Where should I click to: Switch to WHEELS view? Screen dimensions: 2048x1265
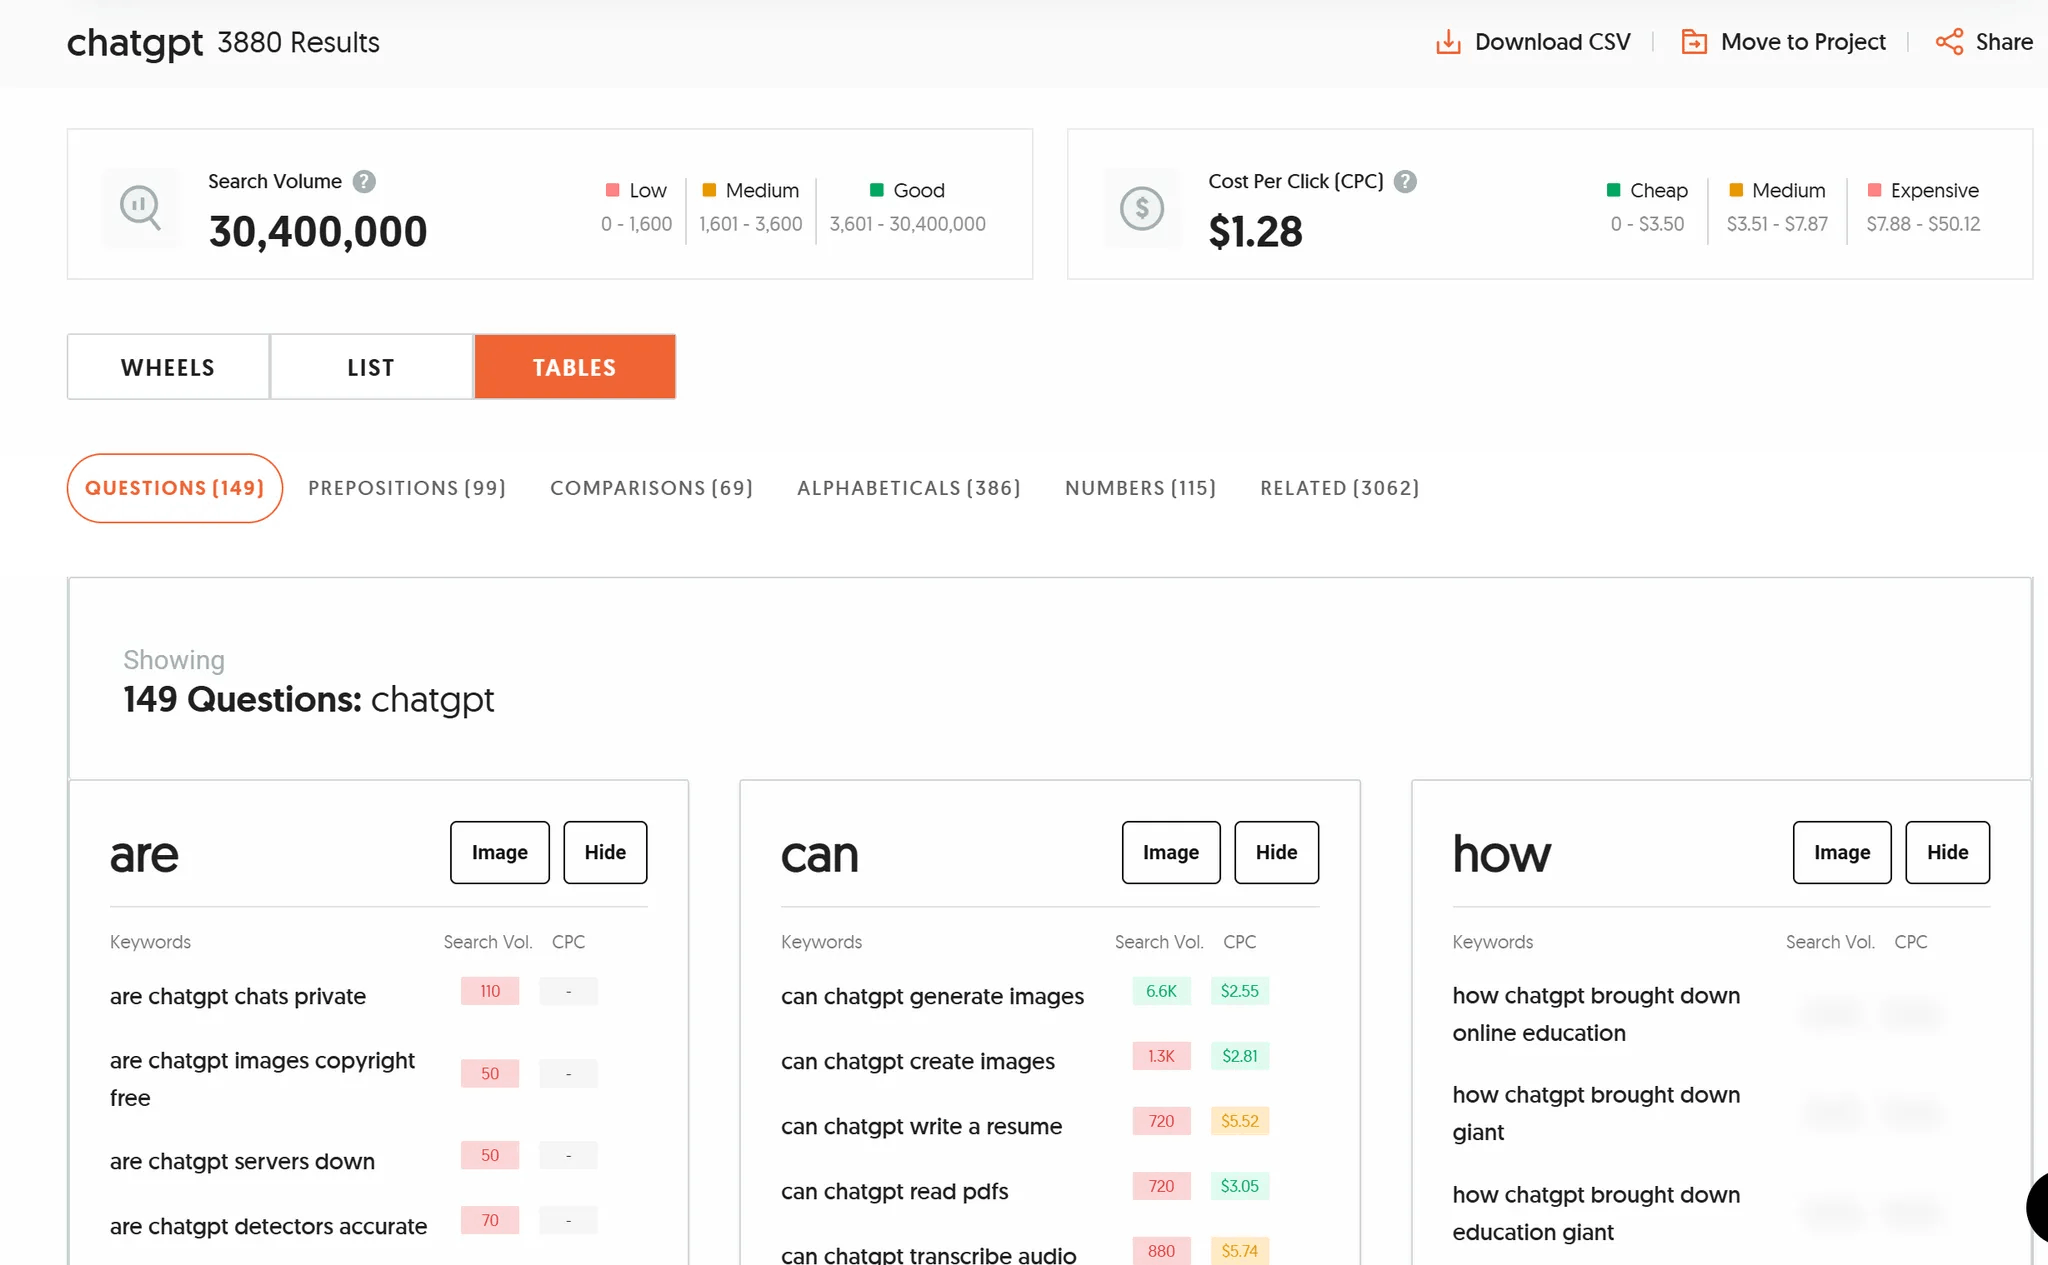pyautogui.click(x=168, y=367)
